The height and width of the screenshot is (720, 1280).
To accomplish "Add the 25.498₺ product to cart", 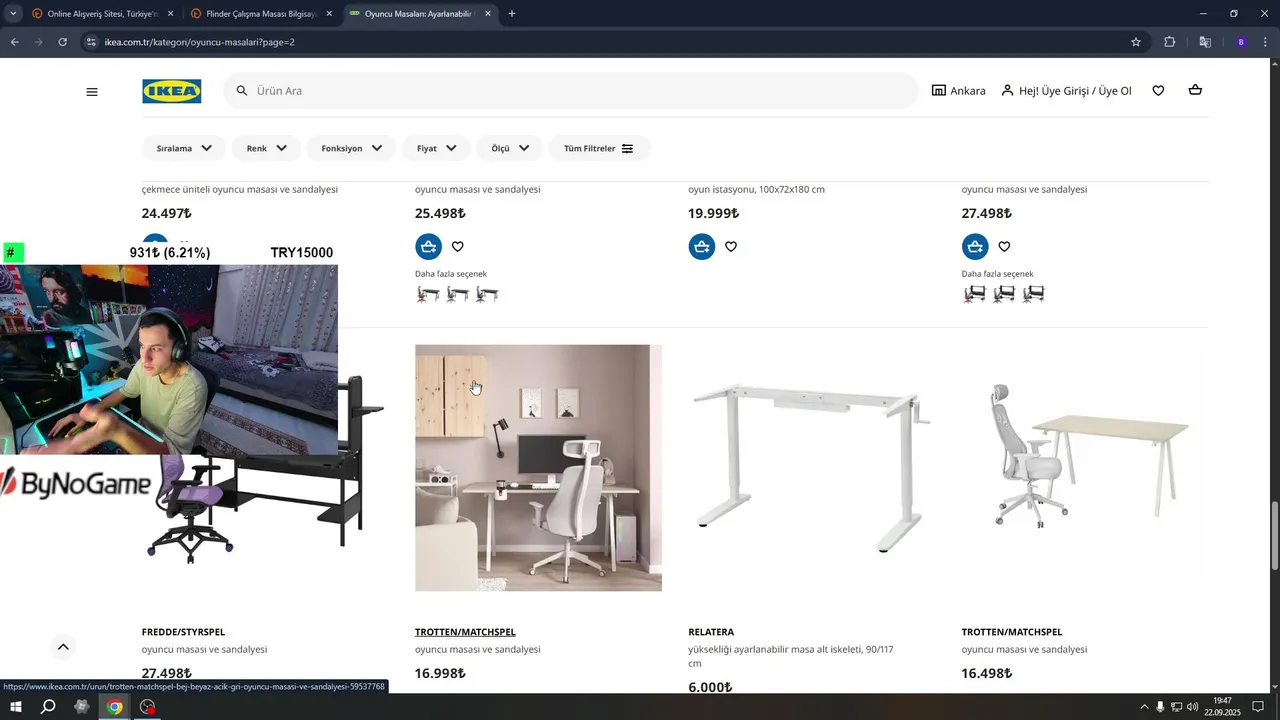I will (x=428, y=246).
